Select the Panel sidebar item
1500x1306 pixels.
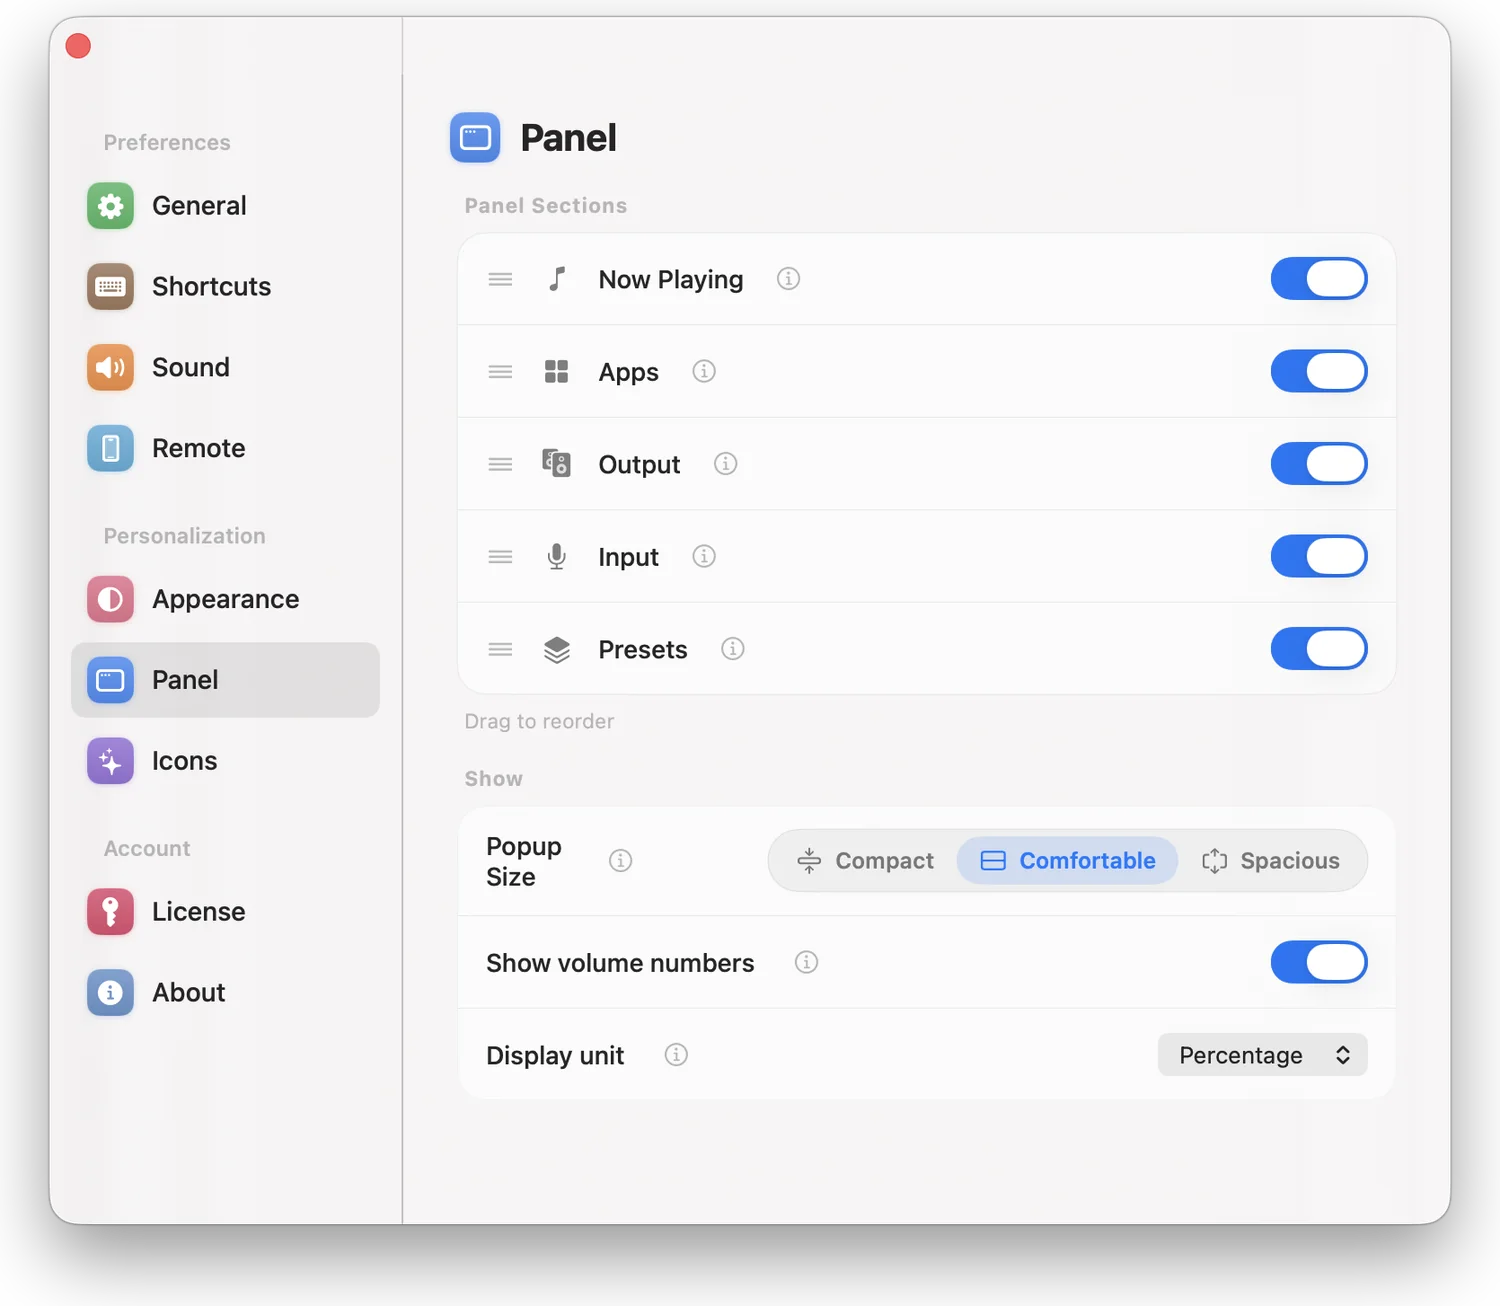(225, 680)
